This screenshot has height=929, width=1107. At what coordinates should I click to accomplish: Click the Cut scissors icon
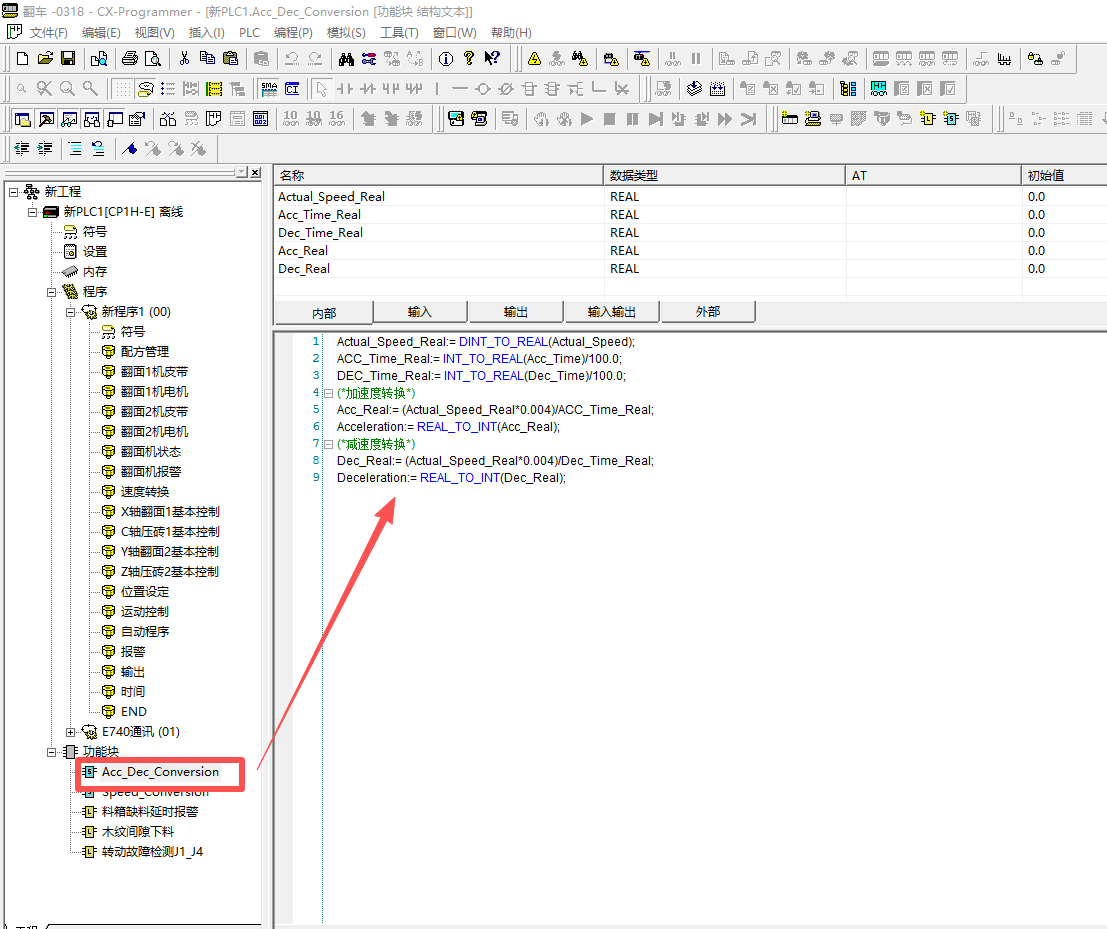[x=184, y=59]
